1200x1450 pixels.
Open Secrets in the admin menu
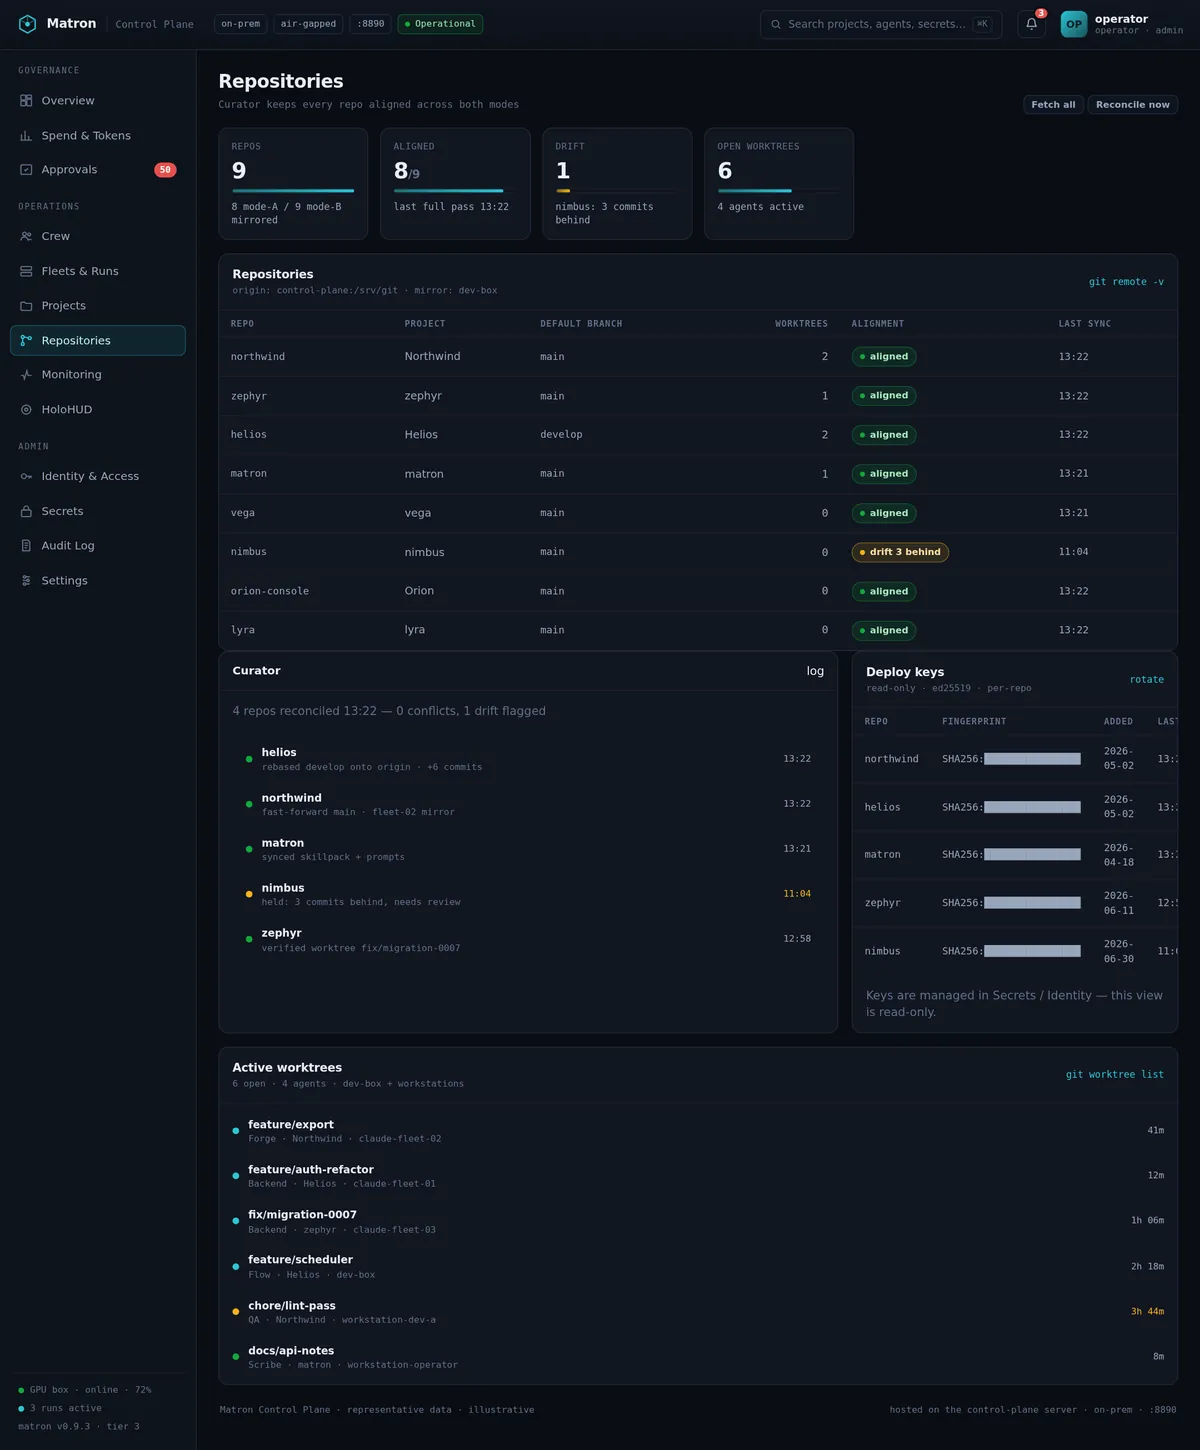coord(98,511)
